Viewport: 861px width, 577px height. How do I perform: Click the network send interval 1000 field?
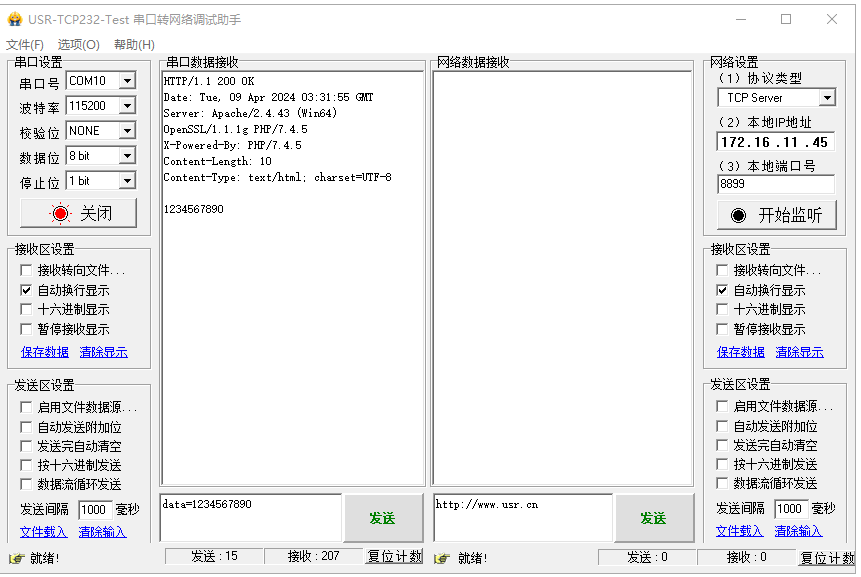(x=791, y=509)
